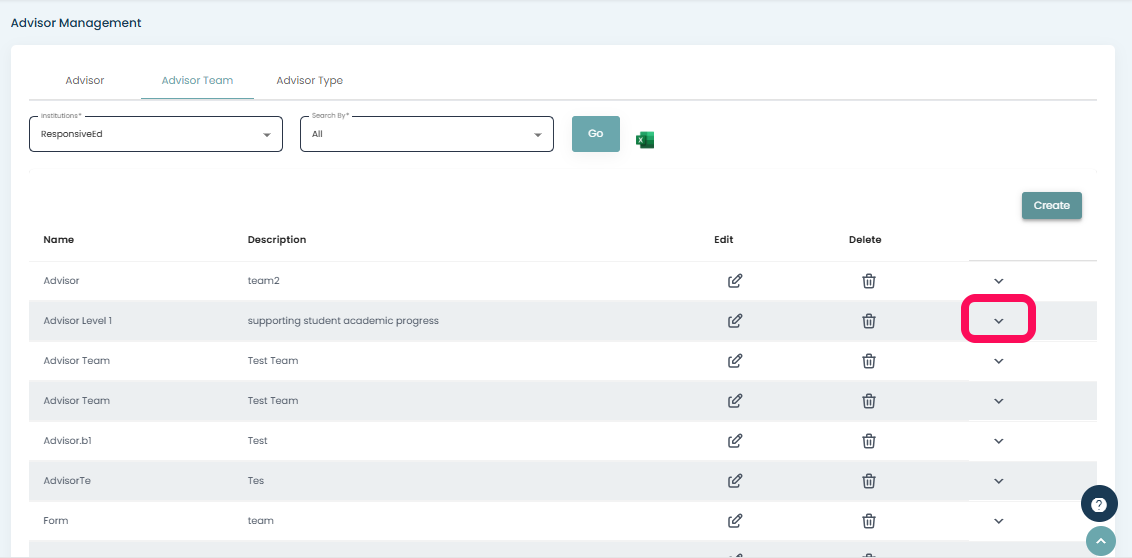1132x558 pixels.
Task: Open the Search By dropdown
Action: 427,134
